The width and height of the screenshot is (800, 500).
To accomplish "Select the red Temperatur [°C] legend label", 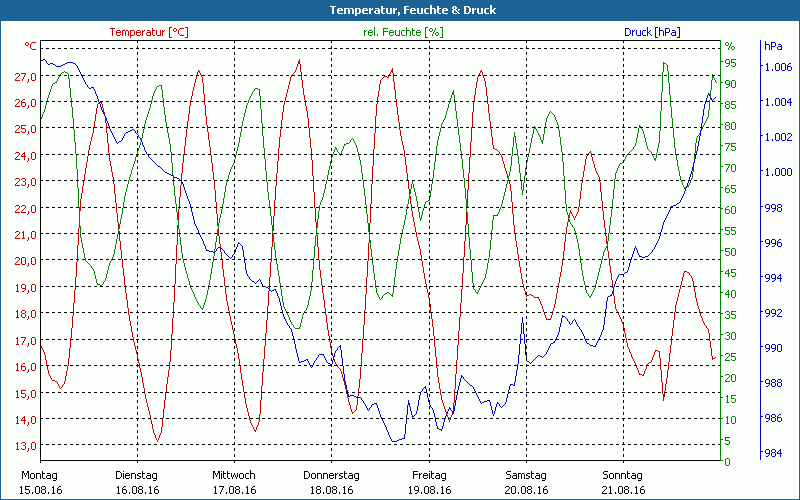I will click(149, 32).
